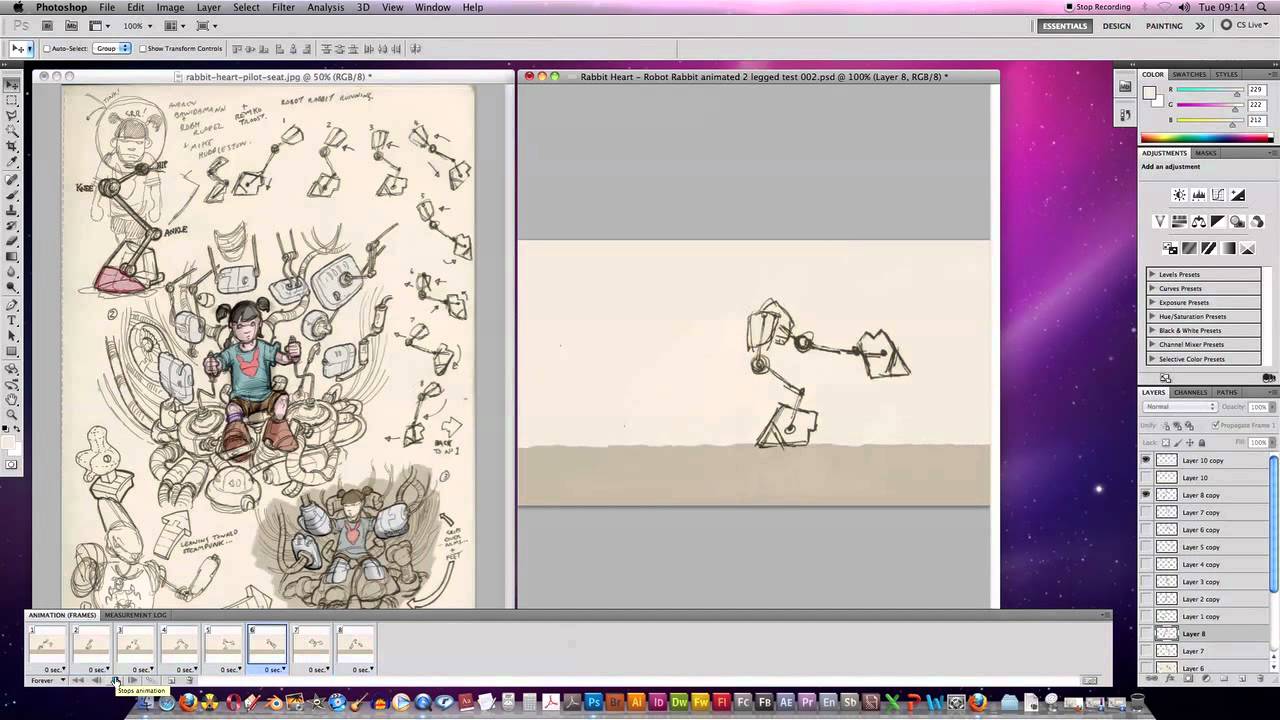Enable Show Transform Controls checkbox

click(143, 48)
